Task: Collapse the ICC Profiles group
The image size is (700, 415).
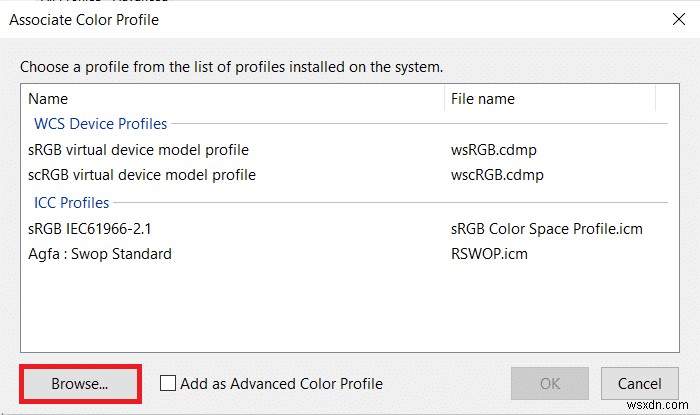Action: click(x=71, y=203)
